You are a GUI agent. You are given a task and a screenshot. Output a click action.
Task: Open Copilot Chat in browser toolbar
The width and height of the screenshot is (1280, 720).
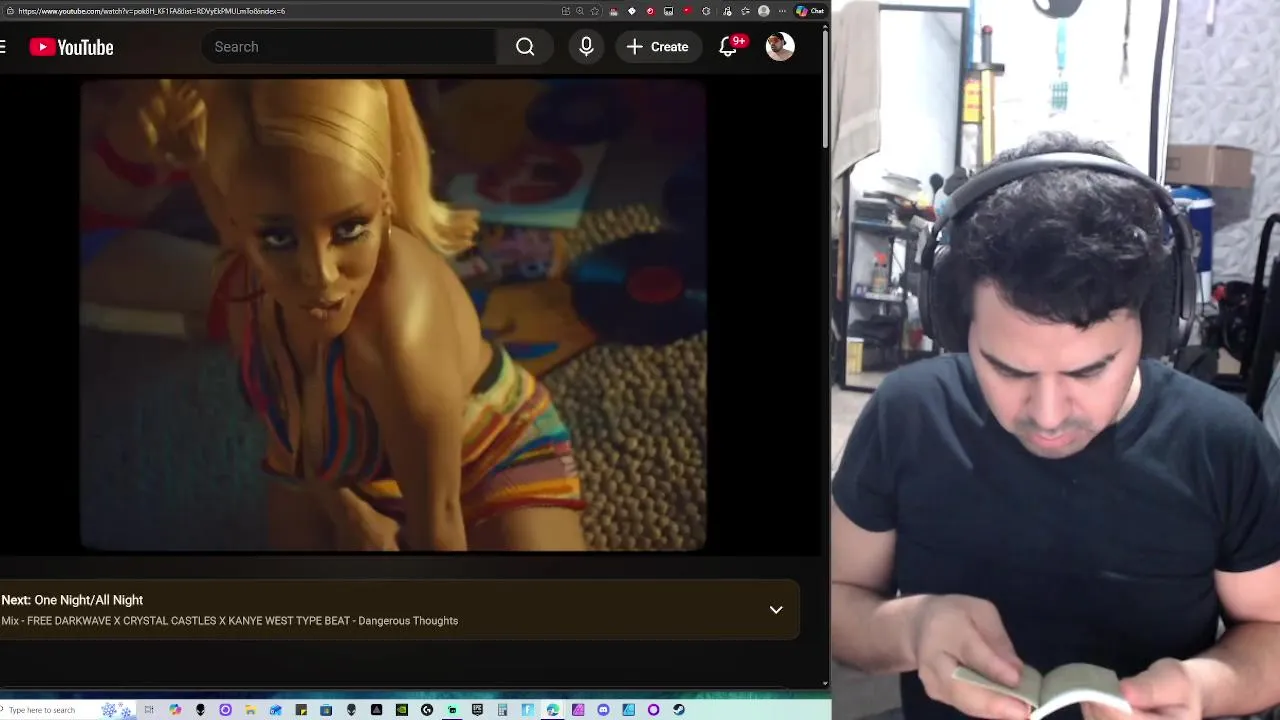click(x=810, y=11)
